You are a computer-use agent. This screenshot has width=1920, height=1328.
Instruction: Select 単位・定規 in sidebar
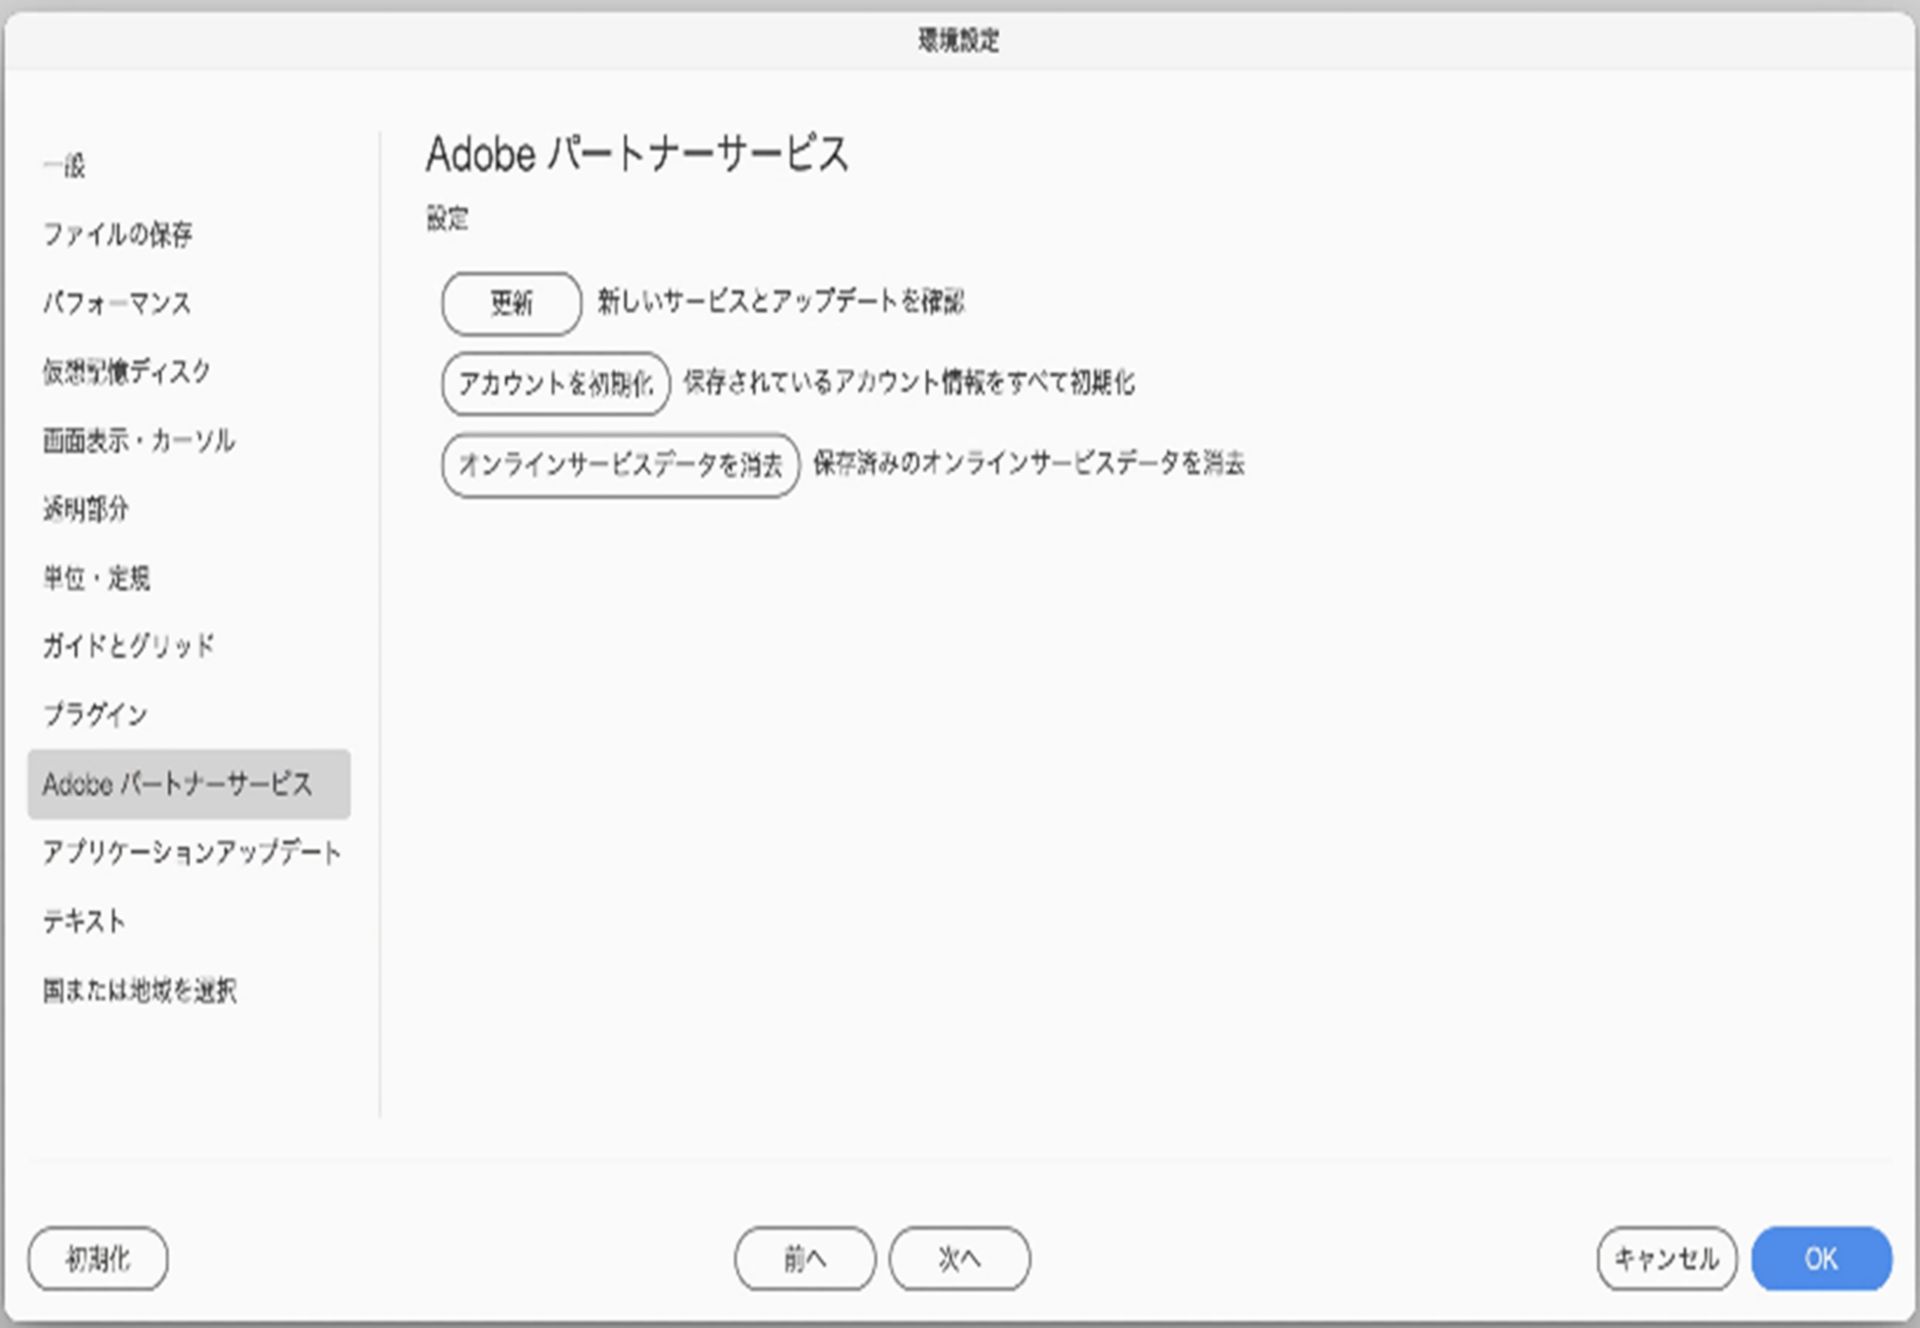click(x=96, y=578)
